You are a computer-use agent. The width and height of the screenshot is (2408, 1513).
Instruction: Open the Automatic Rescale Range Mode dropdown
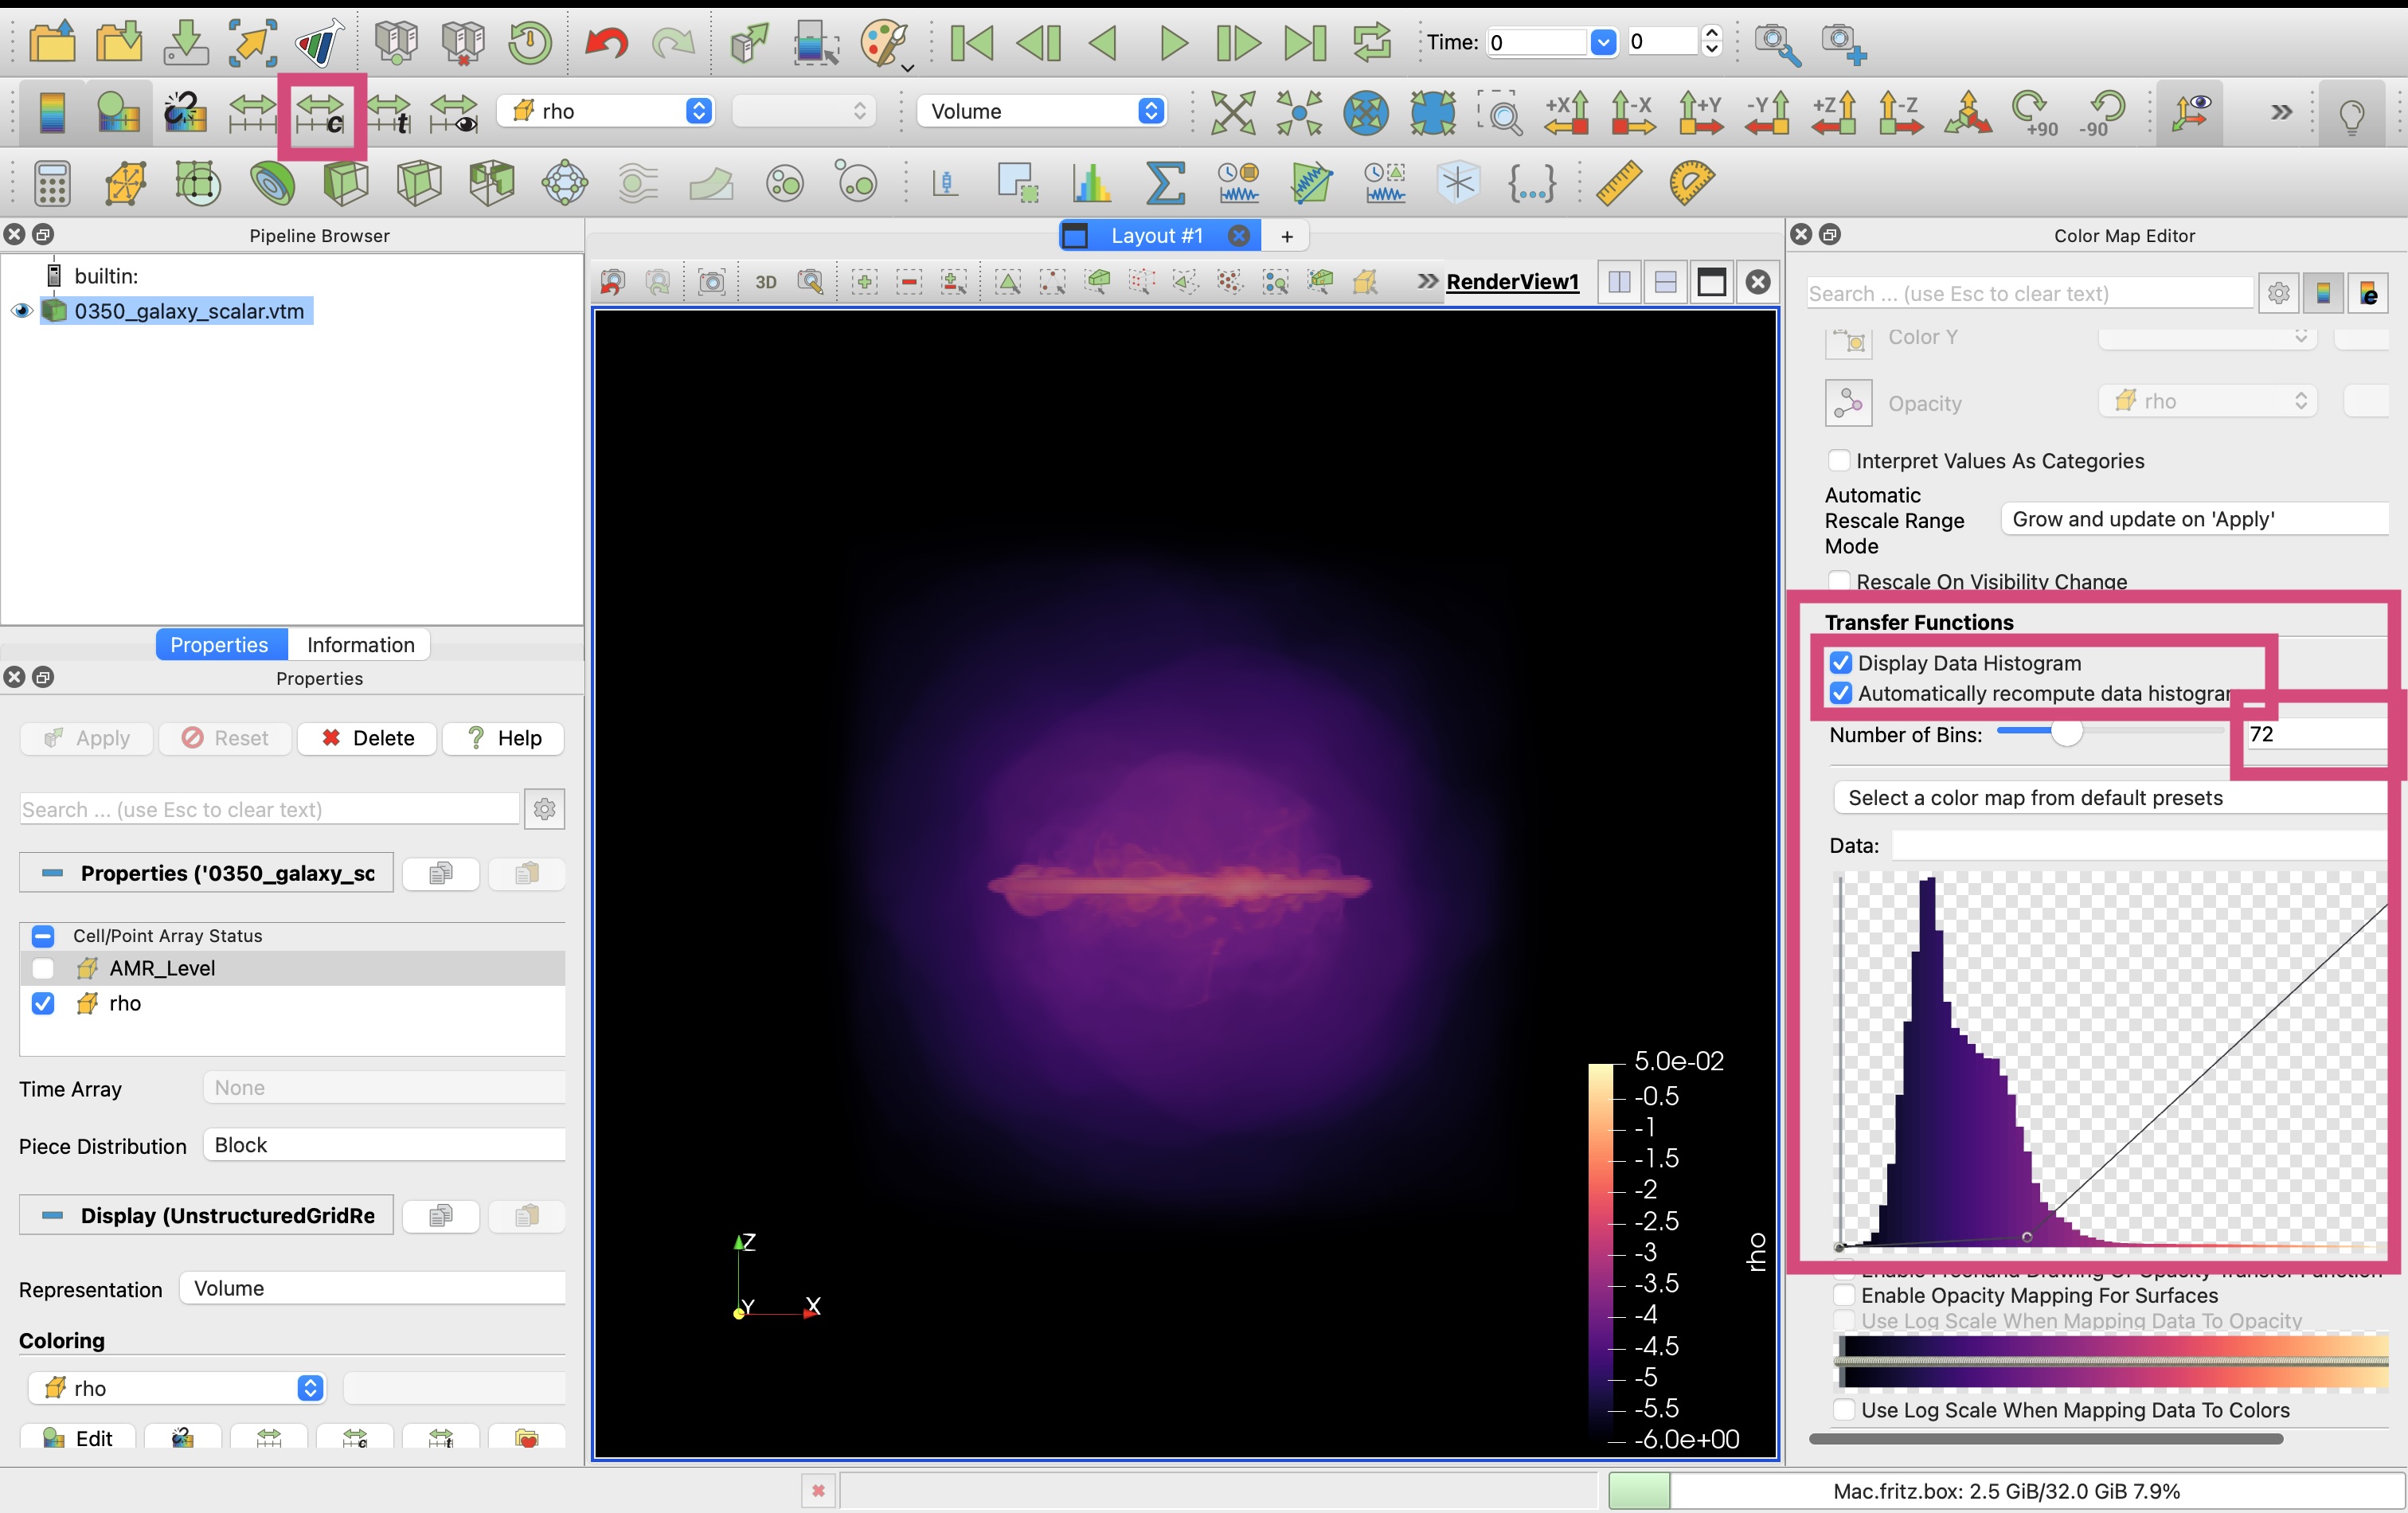coord(2196,519)
